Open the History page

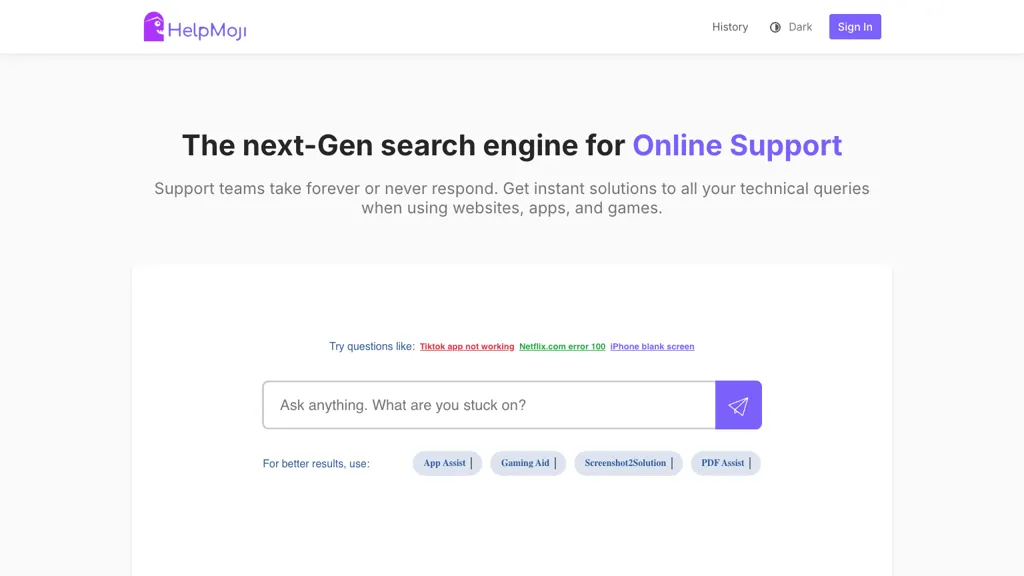(730, 27)
